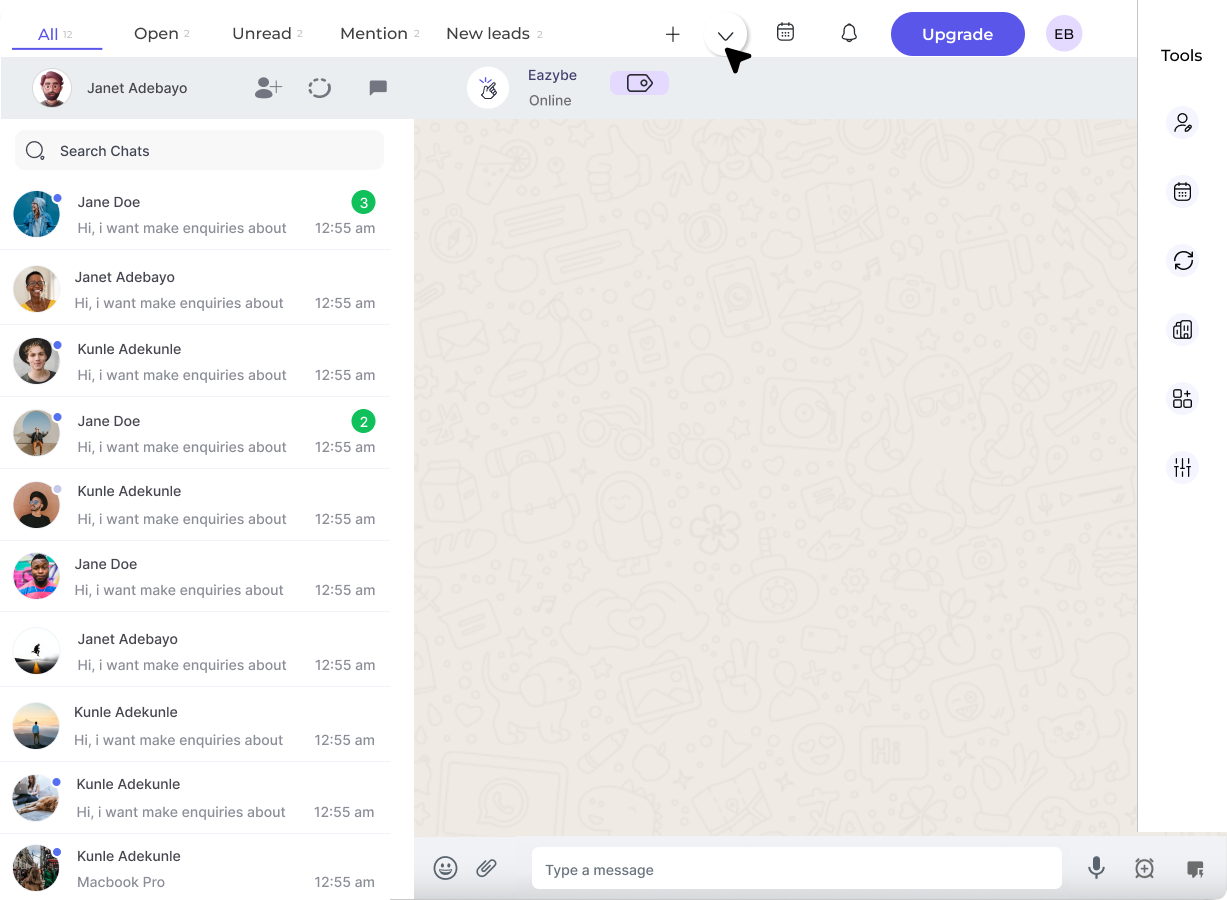1227x900 pixels.
Task: Open the contact editor icon under Tools
Action: [x=1183, y=122]
